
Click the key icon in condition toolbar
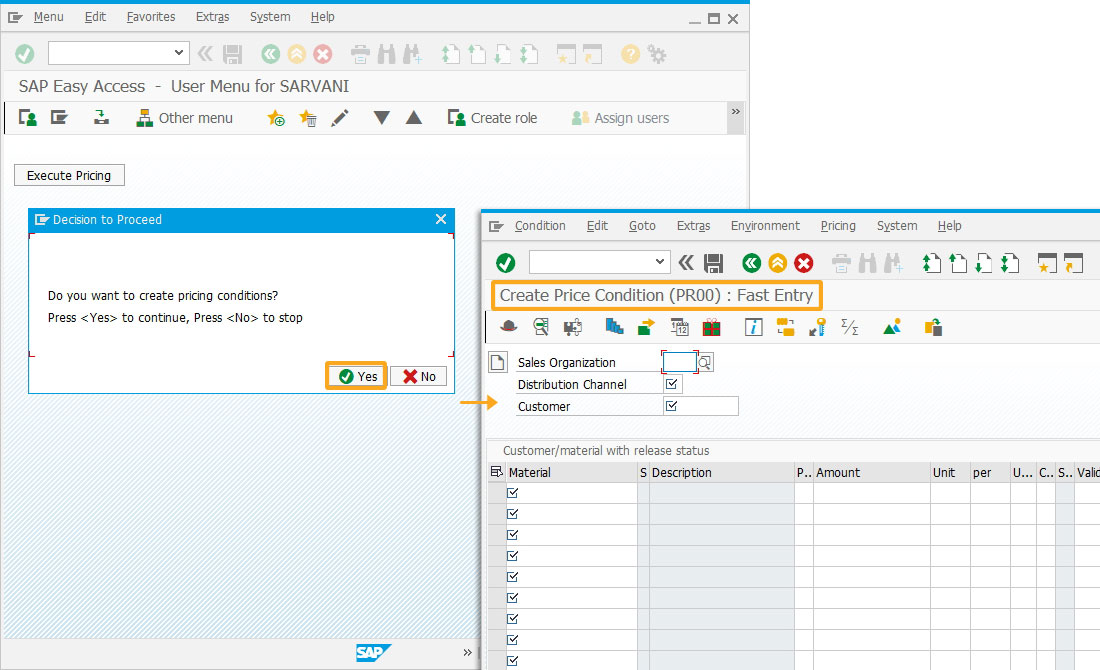point(817,327)
